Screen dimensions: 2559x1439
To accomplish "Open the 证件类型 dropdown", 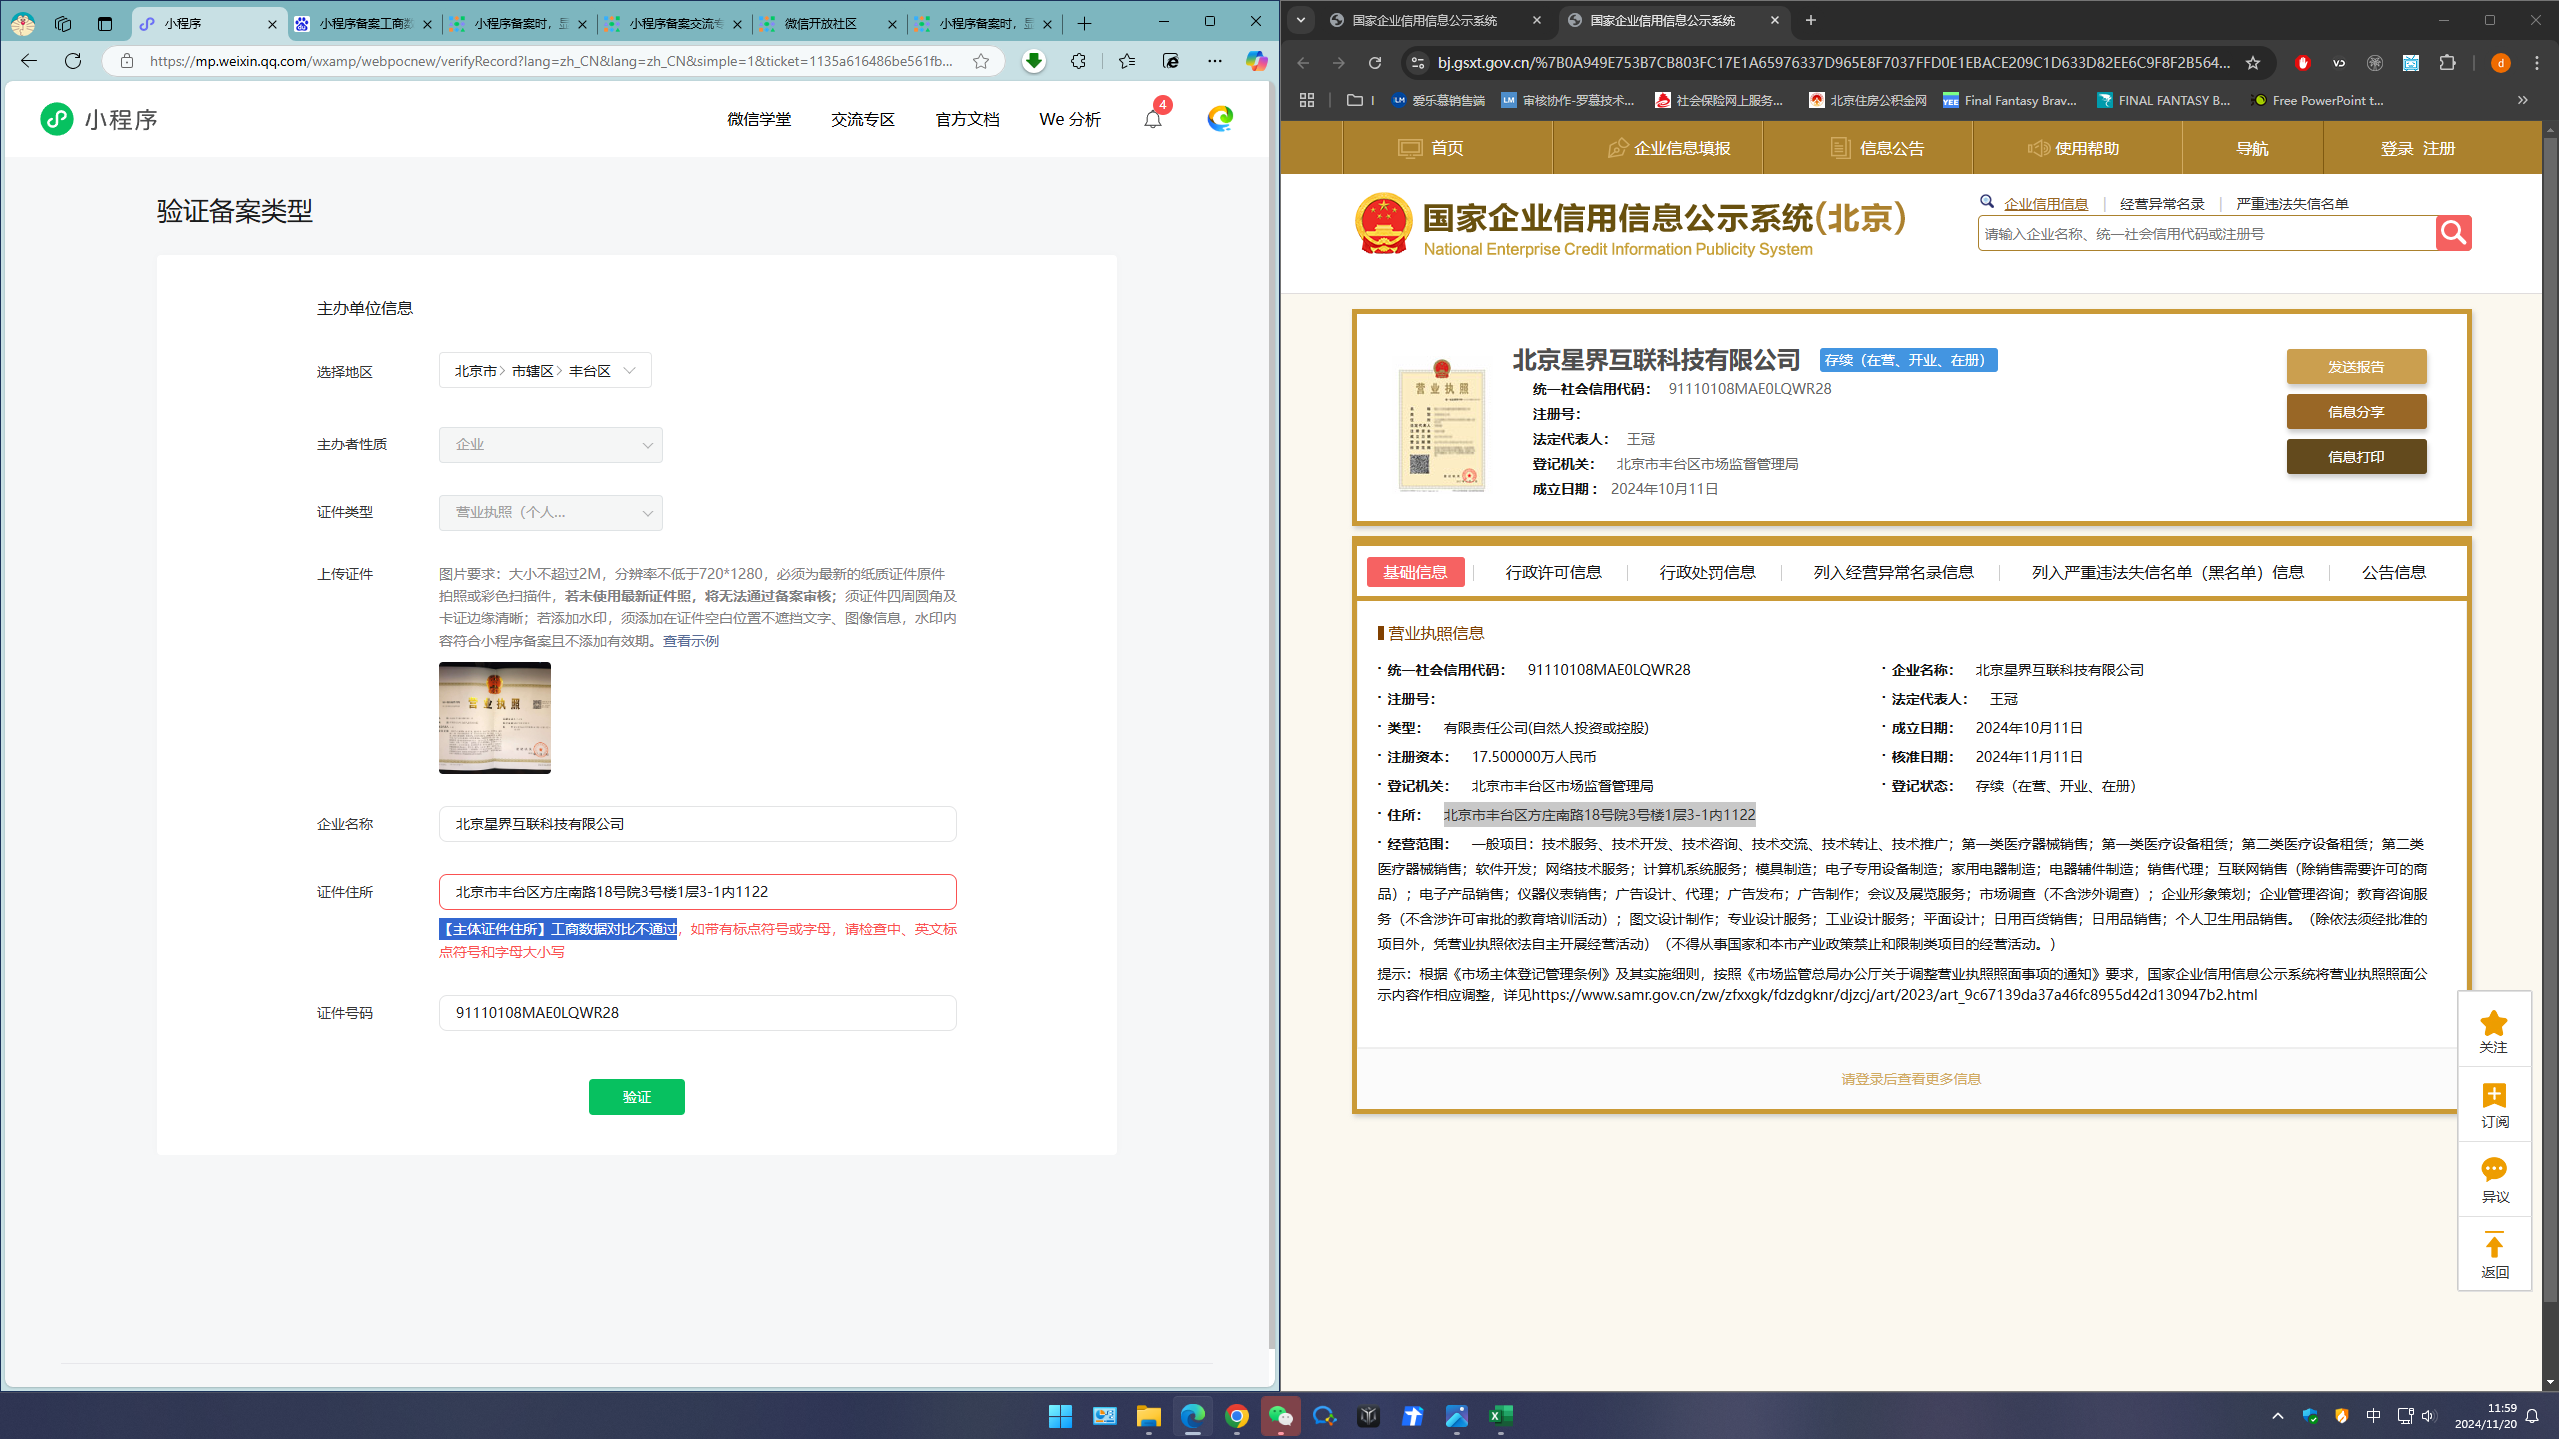I will coord(550,513).
